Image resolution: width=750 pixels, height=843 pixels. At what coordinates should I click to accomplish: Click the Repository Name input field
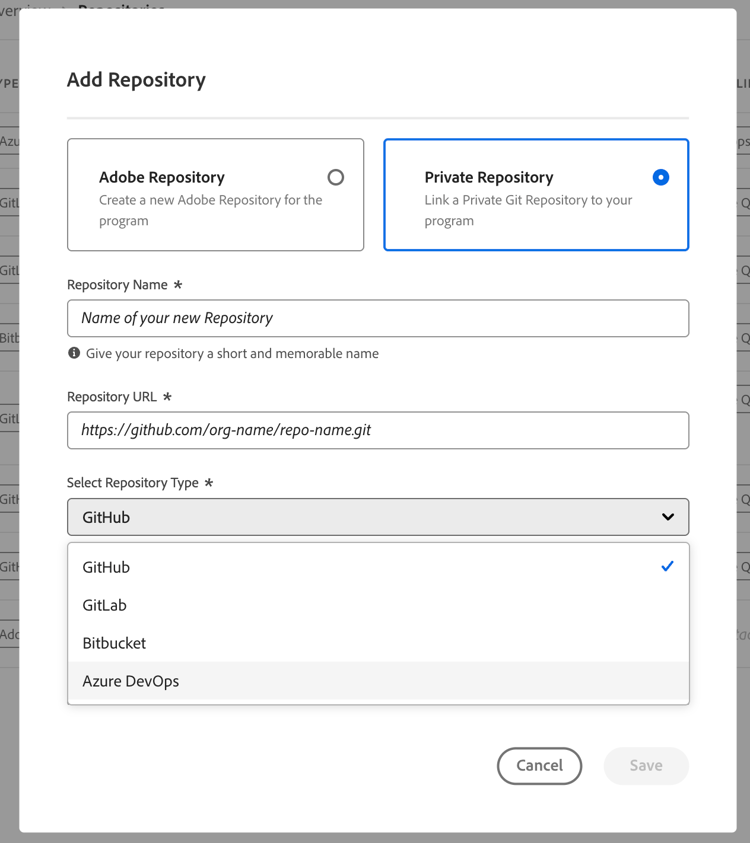[378, 318]
